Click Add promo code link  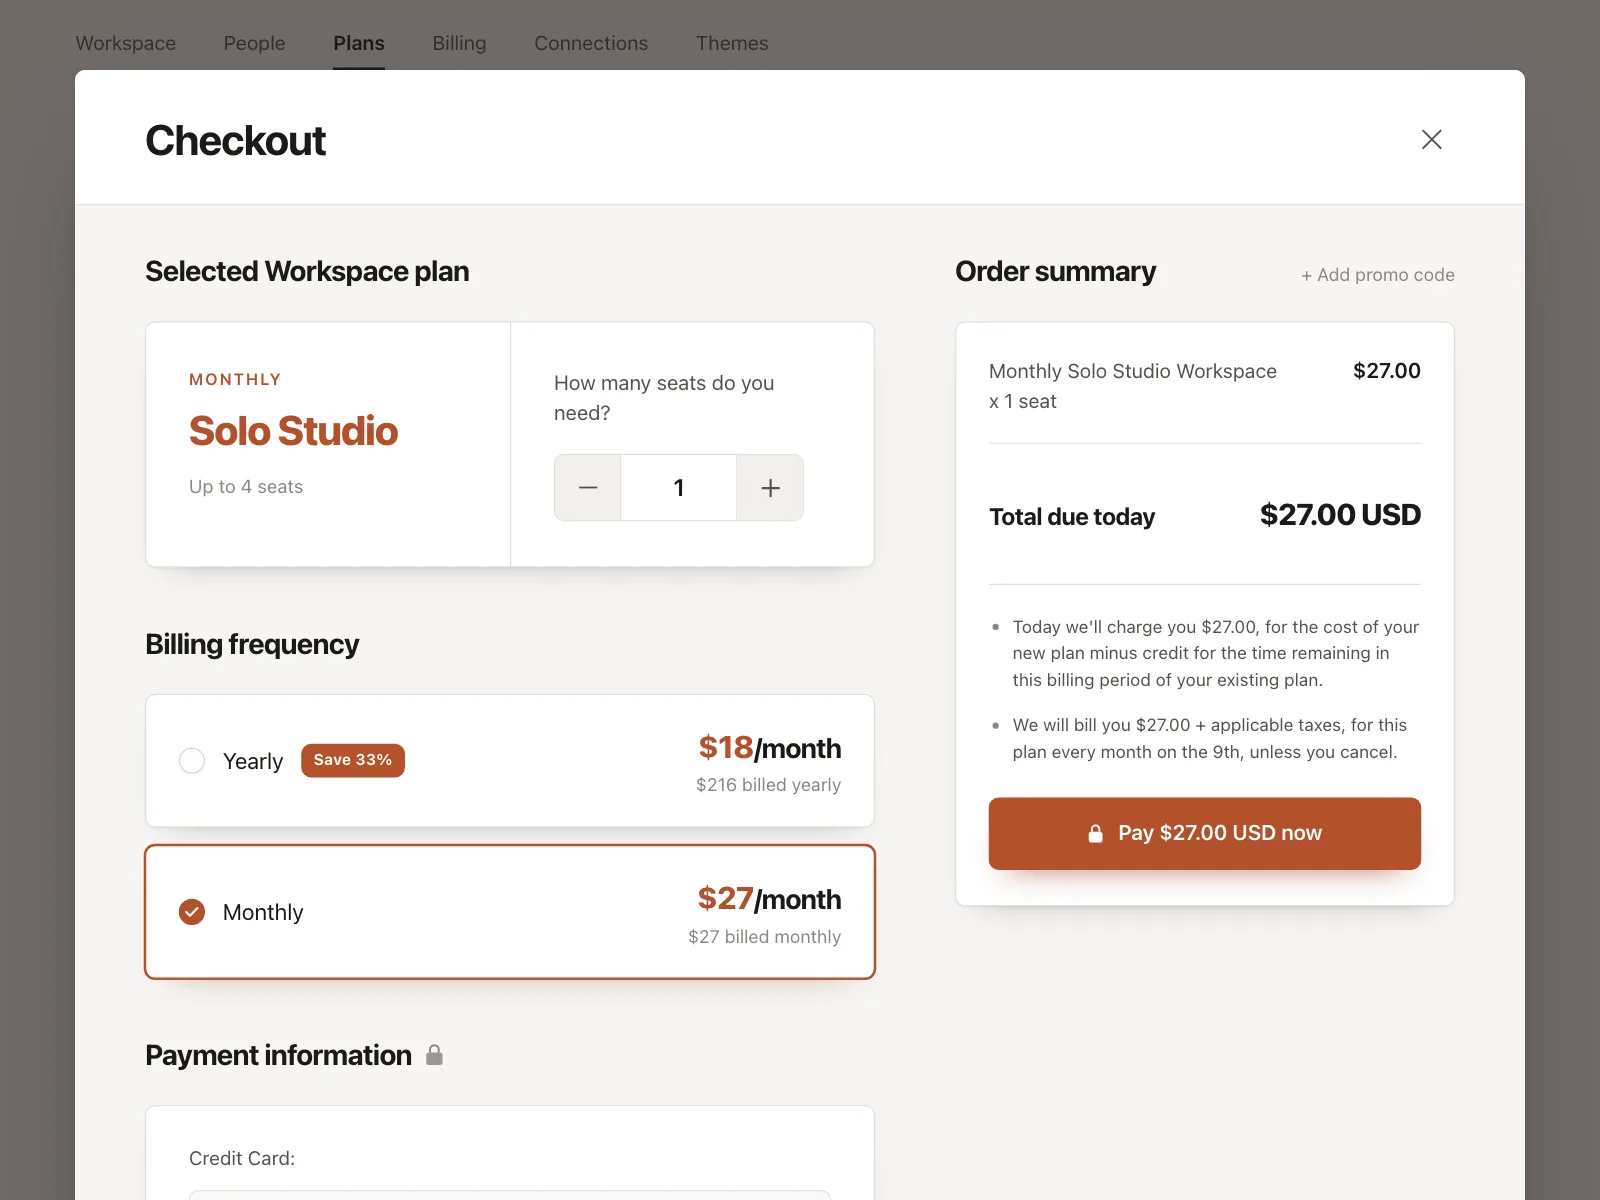pyautogui.click(x=1378, y=275)
